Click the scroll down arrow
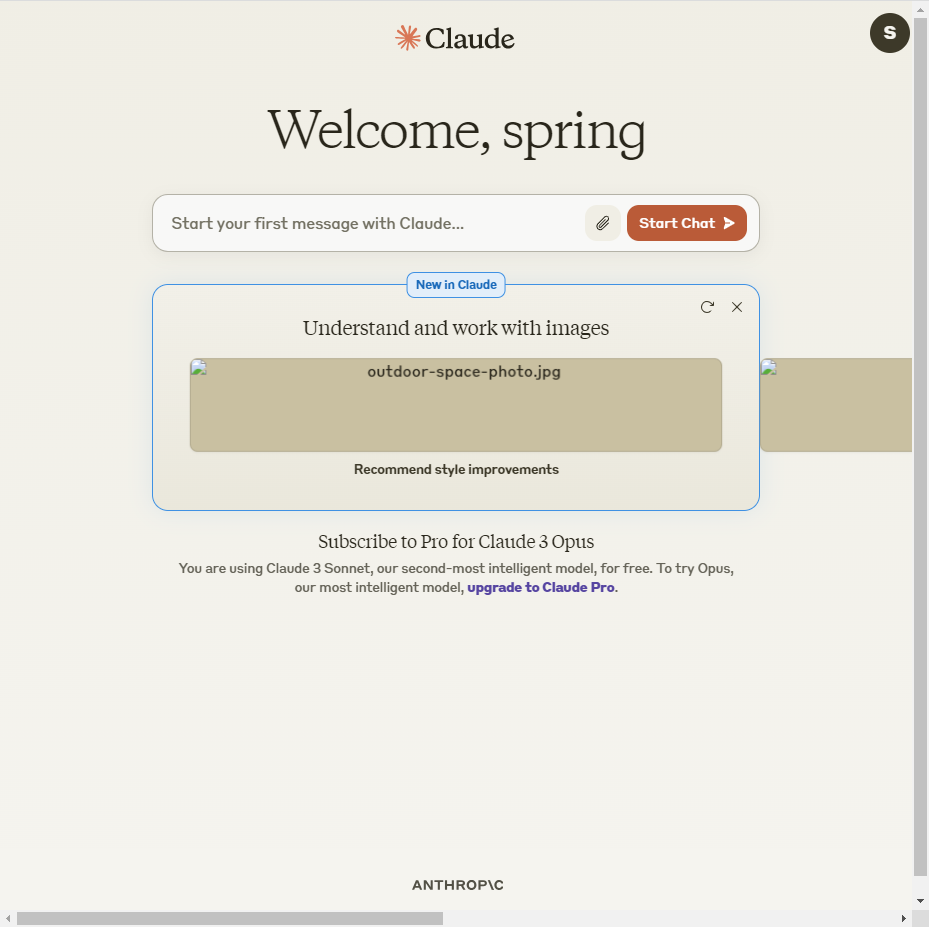 click(x=921, y=902)
